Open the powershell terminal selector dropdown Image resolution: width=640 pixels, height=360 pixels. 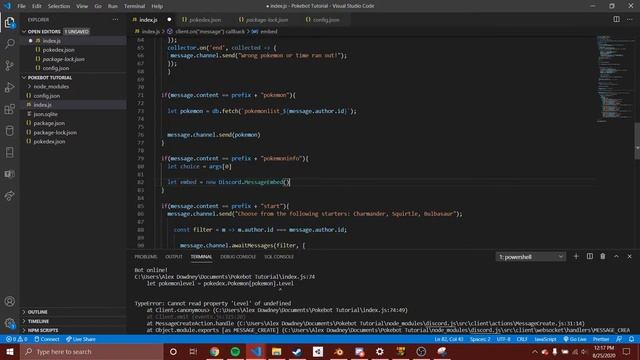coord(531,257)
